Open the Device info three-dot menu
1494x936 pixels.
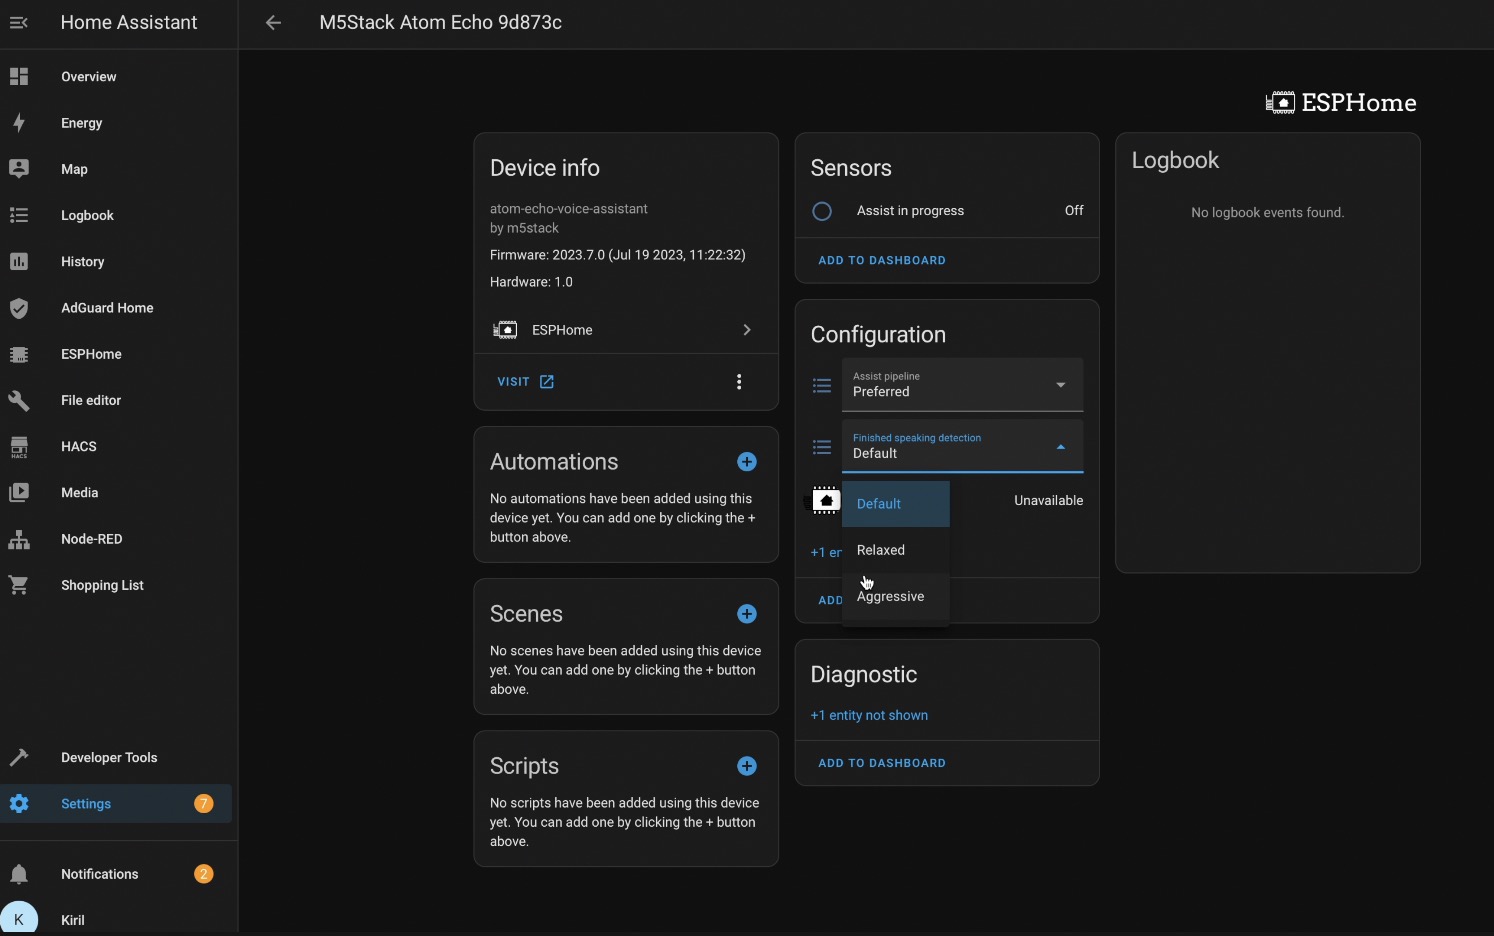pyautogui.click(x=739, y=382)
